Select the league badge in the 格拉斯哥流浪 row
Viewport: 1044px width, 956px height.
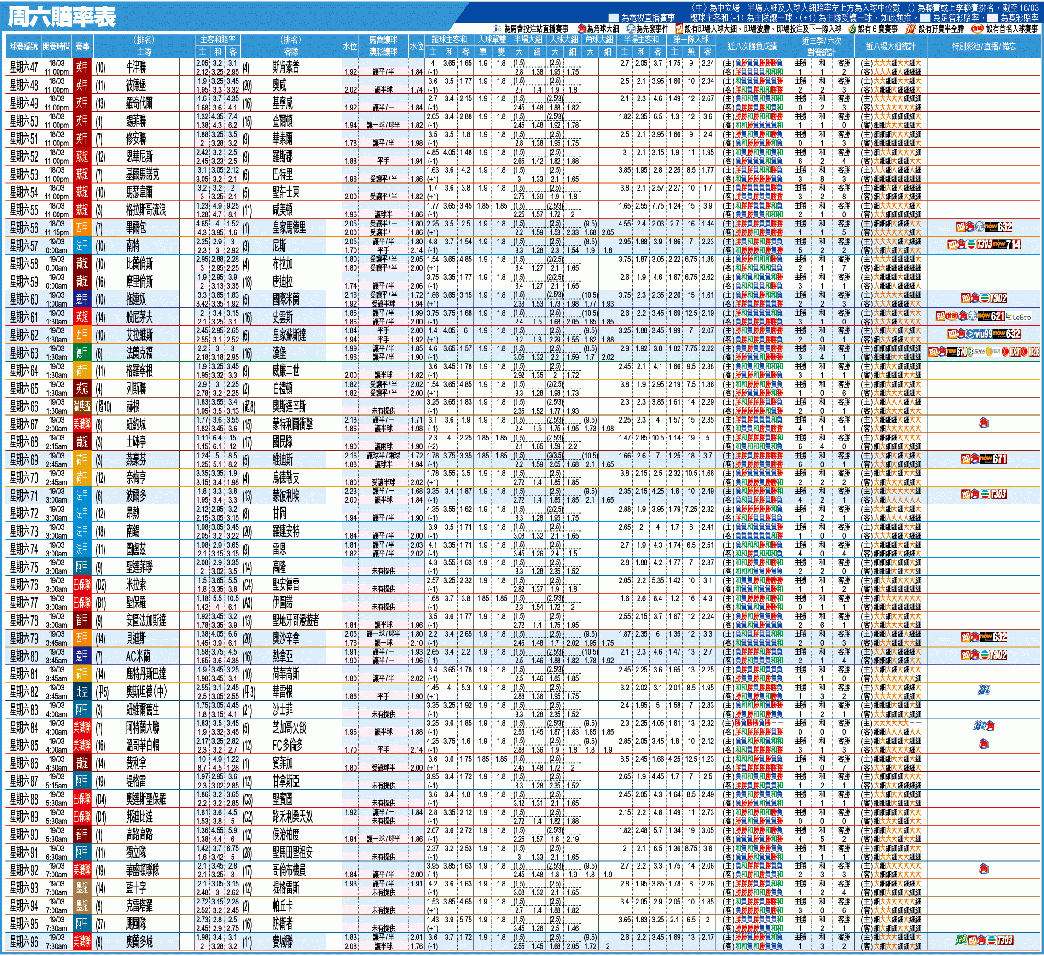[82, 210]
